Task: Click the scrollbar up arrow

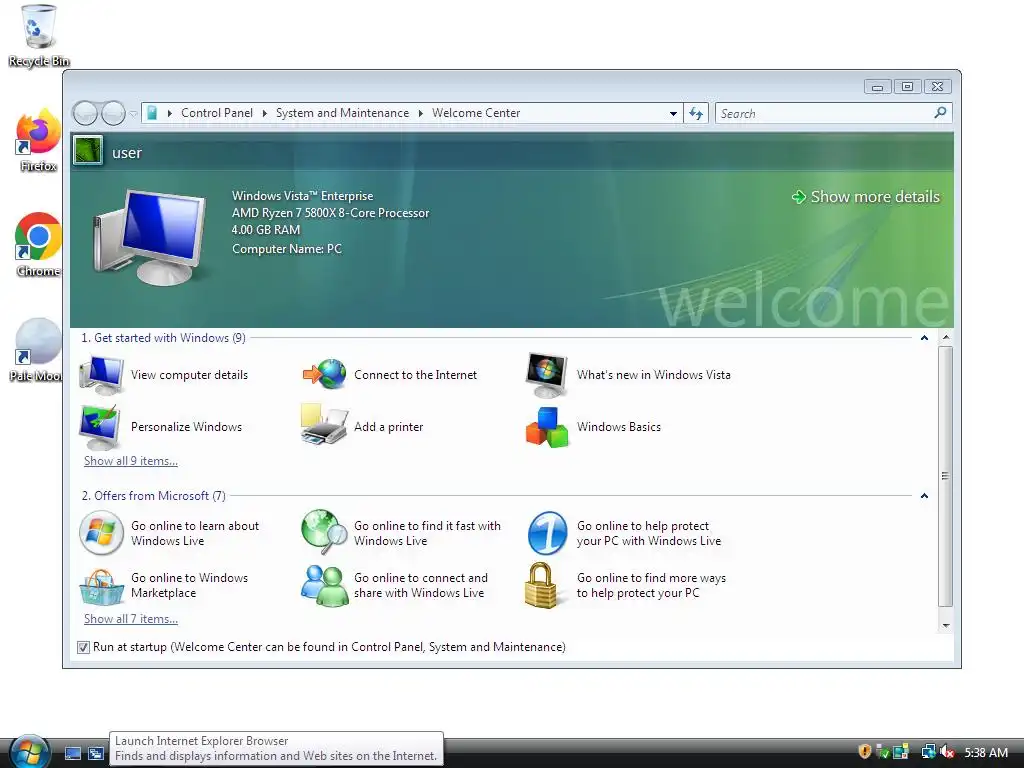Action: point(946,338)
